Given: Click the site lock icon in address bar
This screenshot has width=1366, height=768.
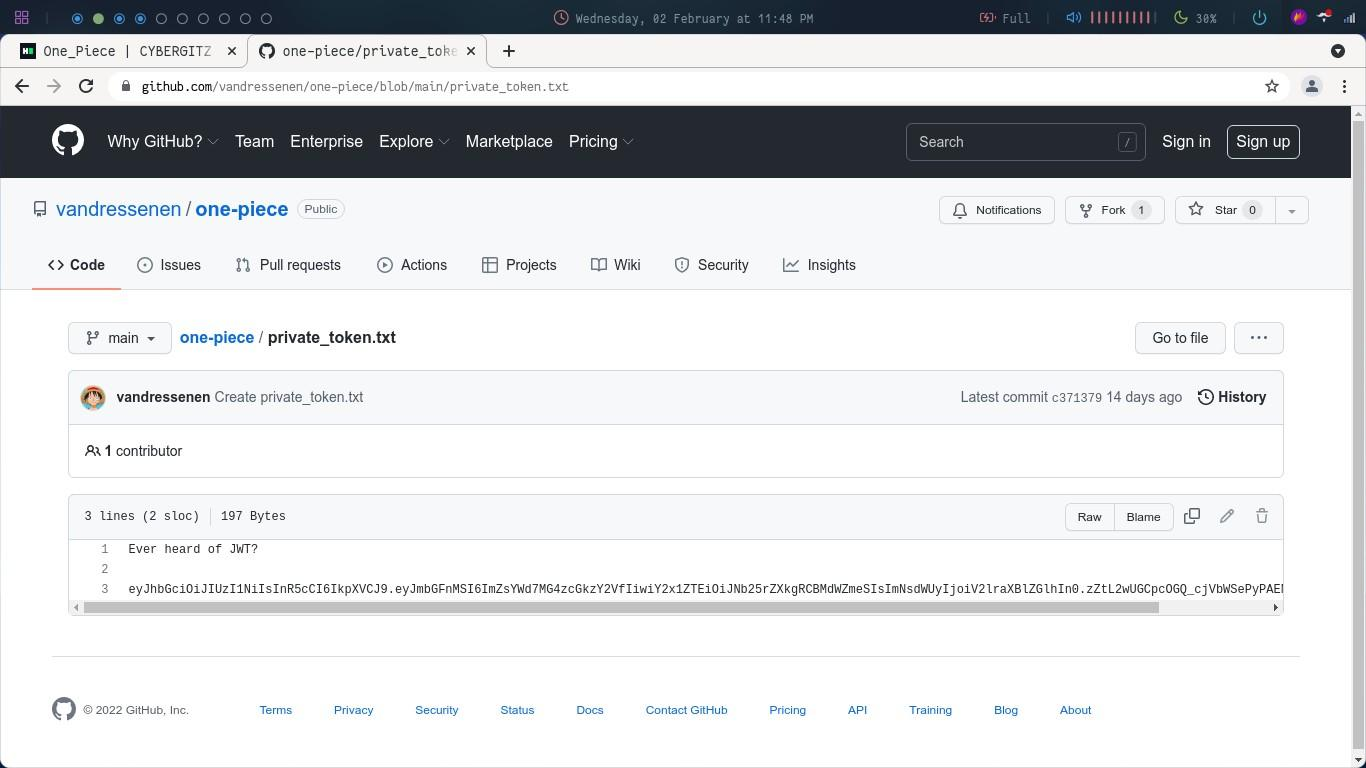Looking at the screenshot, I should coord(125,86).
